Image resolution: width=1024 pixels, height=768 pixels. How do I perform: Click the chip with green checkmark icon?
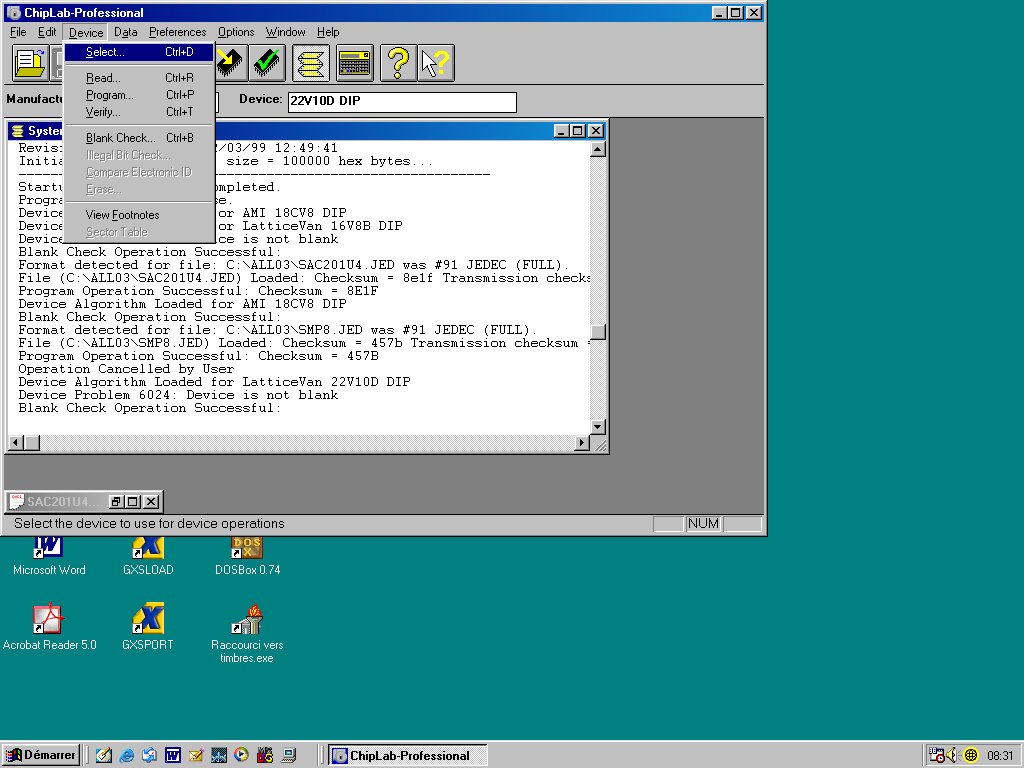coord(267,63)
